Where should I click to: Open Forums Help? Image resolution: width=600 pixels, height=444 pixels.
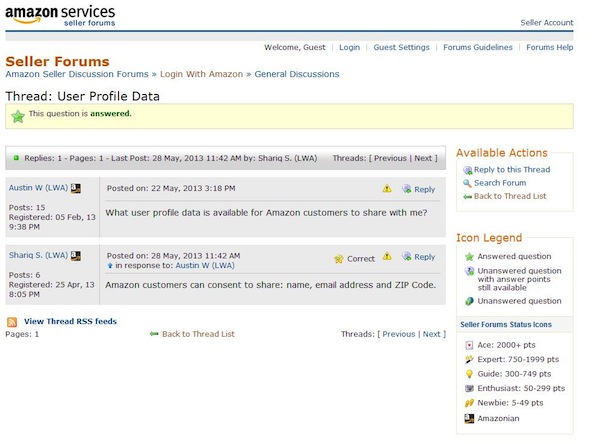pyautogui.click(x=549, y=47)
